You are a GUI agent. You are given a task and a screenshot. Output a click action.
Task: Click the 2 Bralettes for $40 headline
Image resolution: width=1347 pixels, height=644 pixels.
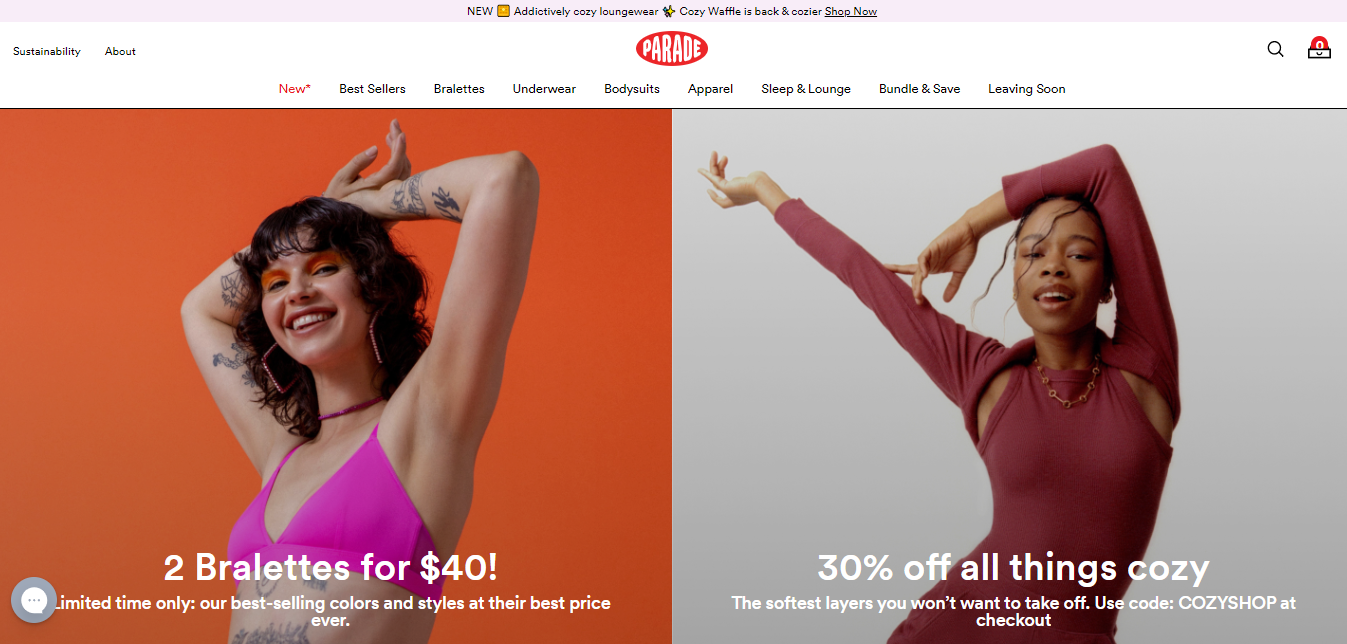[x=331, y=567]
